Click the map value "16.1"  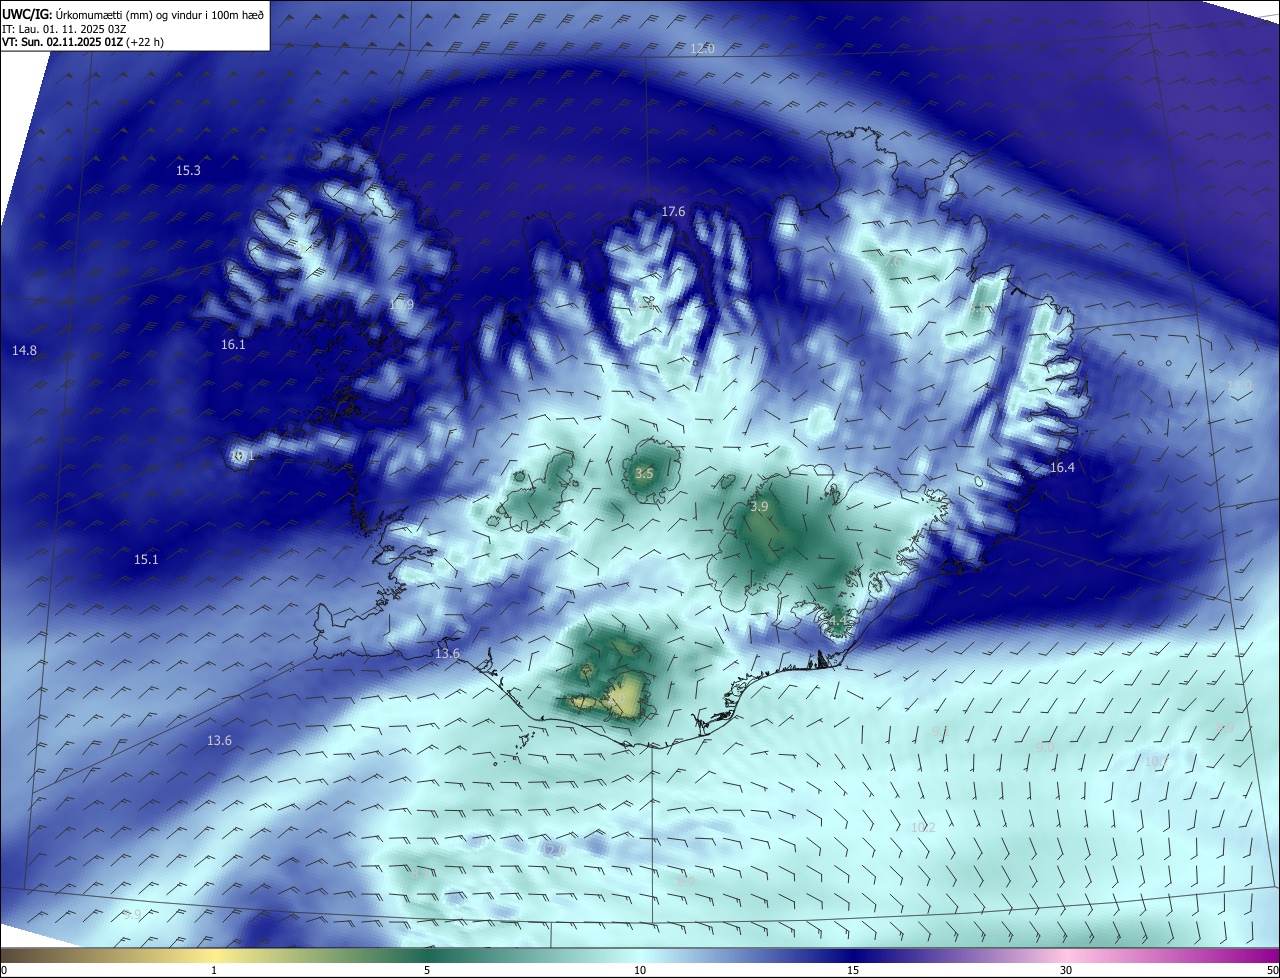pos(233,344)
